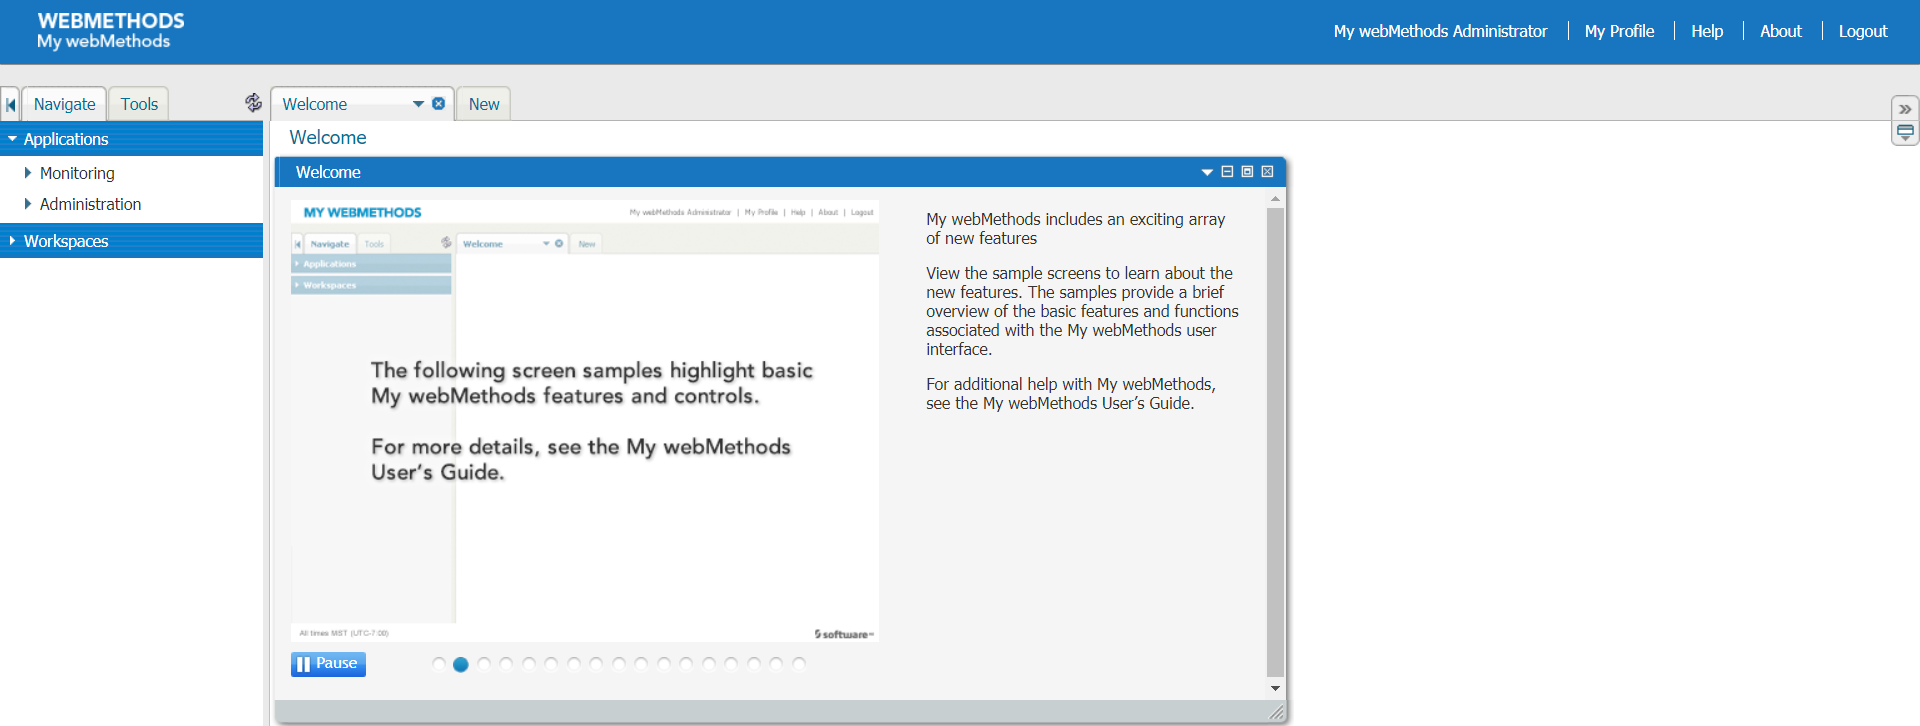Open the About link
The width and height of the screenshot is (1920, 726).
coord(1781,31)
